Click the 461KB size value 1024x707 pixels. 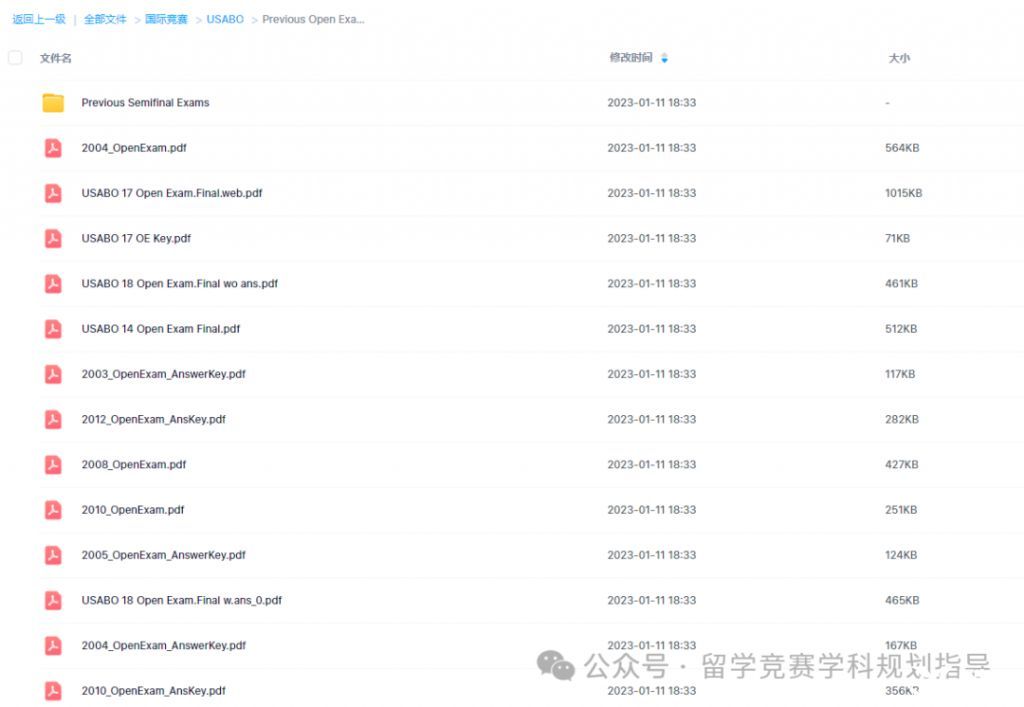[901, 283]
